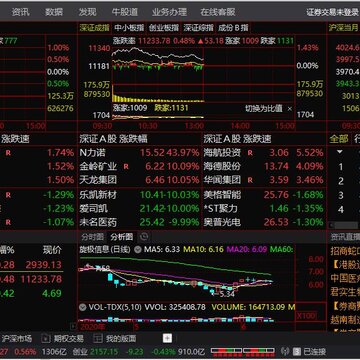The image size is (360, 360).
Task: Open the 牛股道 menu
Action: (x=125, y=12)
